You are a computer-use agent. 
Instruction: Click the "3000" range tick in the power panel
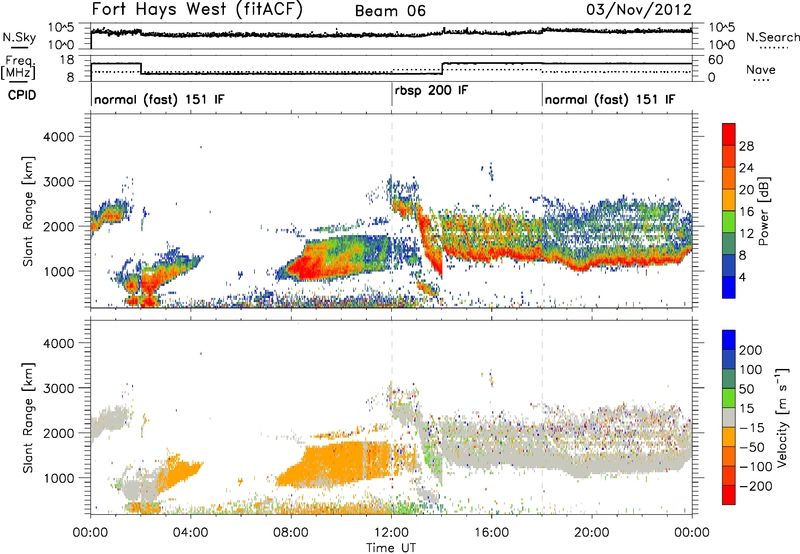pyautogui.click(x=58, y=182)
